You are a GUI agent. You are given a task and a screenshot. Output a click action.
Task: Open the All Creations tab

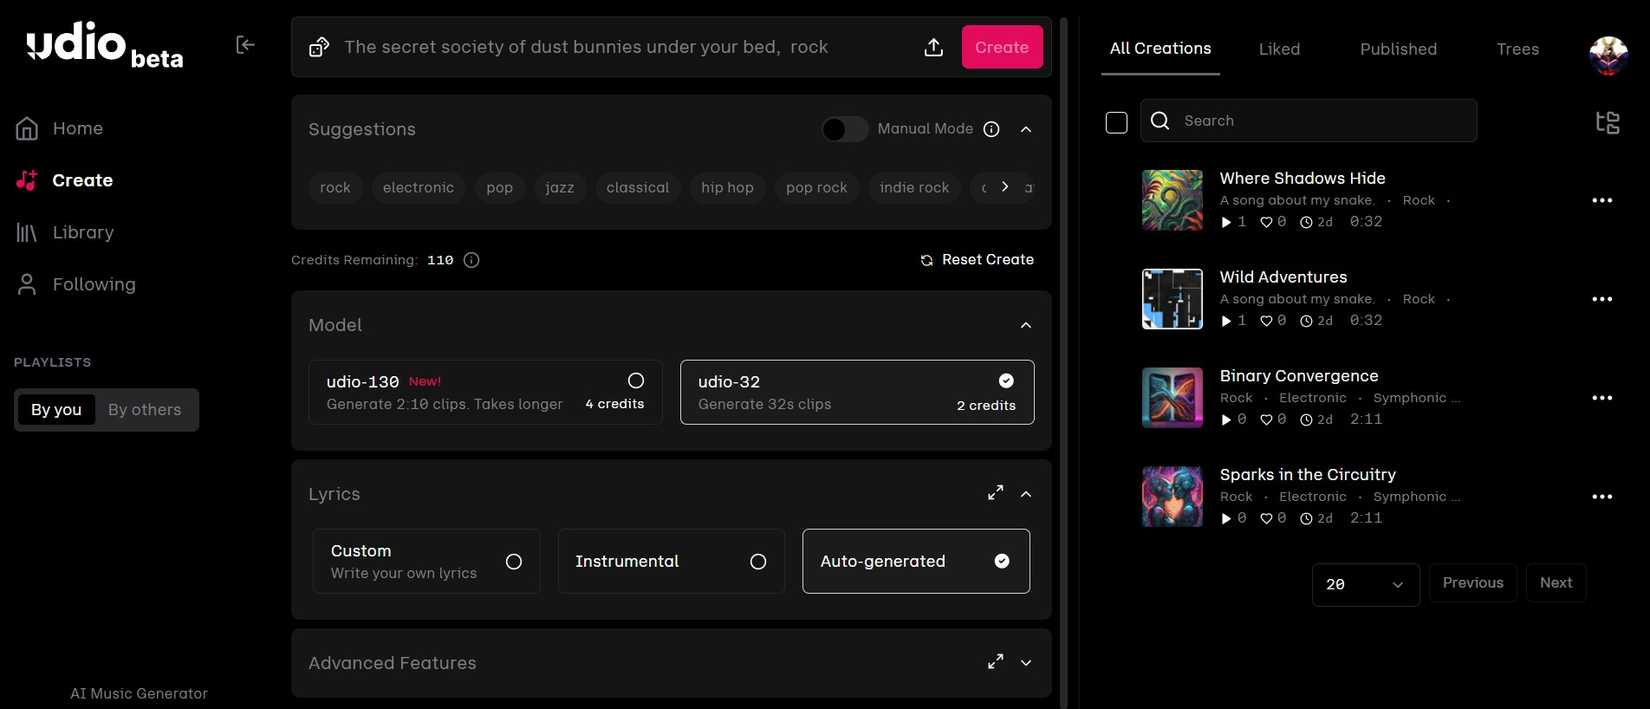1160,48
